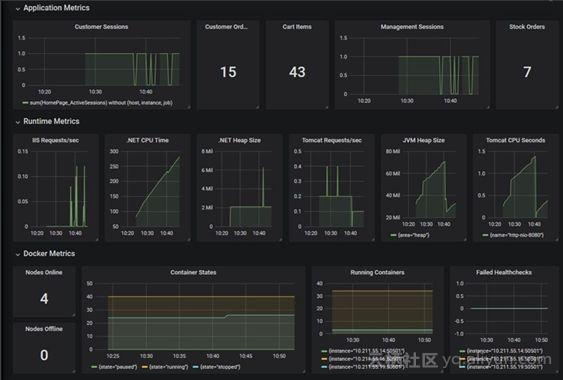Open the green swatch of the heap area legend

tap(394, 235)
